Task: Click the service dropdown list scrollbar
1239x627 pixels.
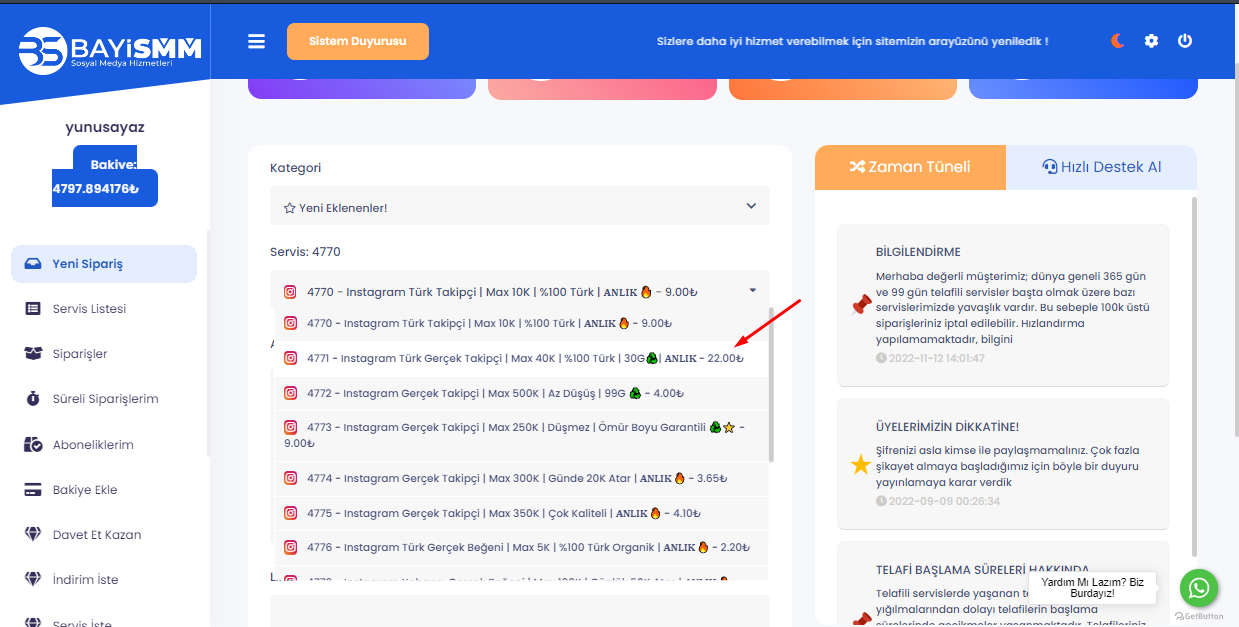Action: pos(771,385)
